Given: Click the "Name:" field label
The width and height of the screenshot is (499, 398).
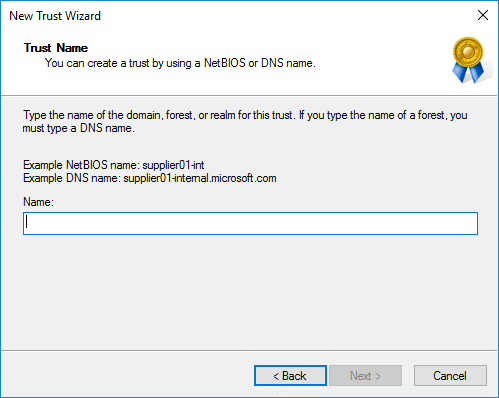Looking at the screenshot, I should click(38, 202).
